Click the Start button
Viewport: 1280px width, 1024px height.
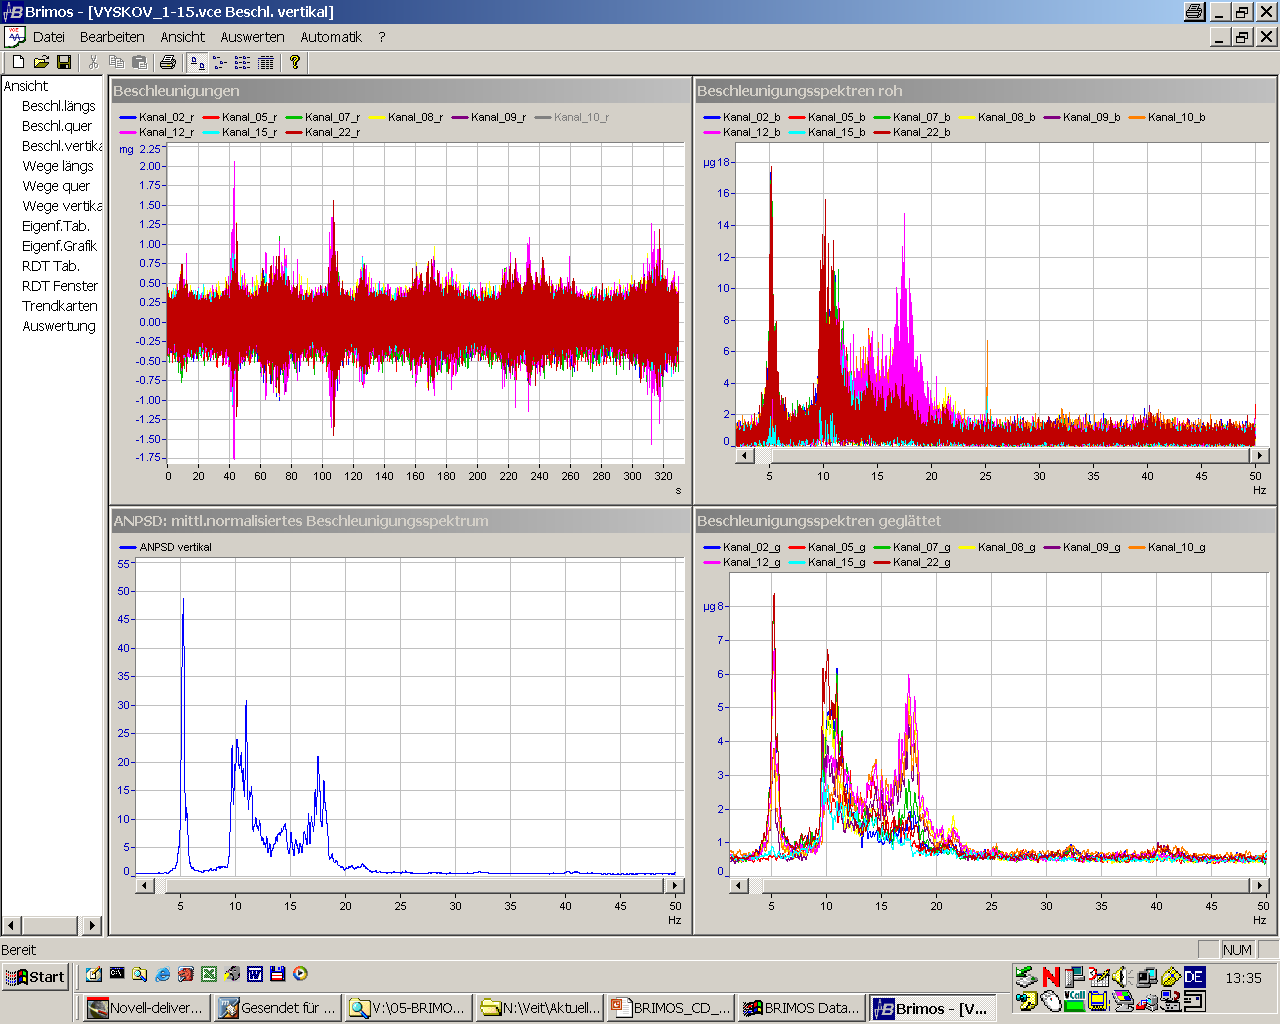(35, 977)
